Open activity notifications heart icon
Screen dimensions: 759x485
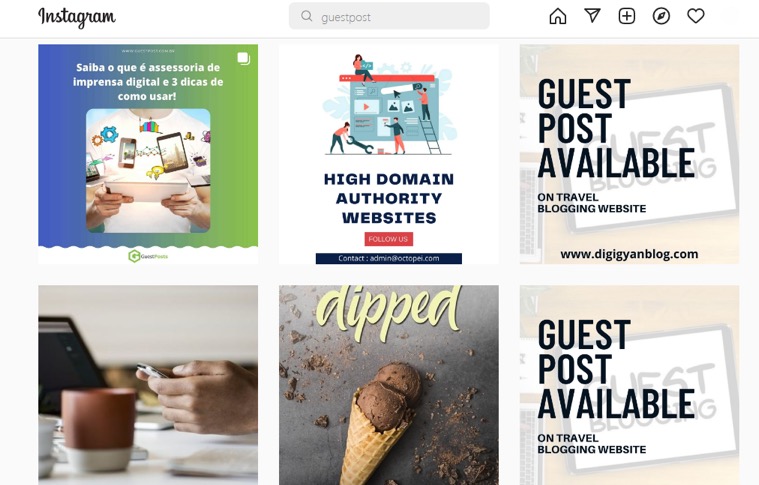(696, 16)
